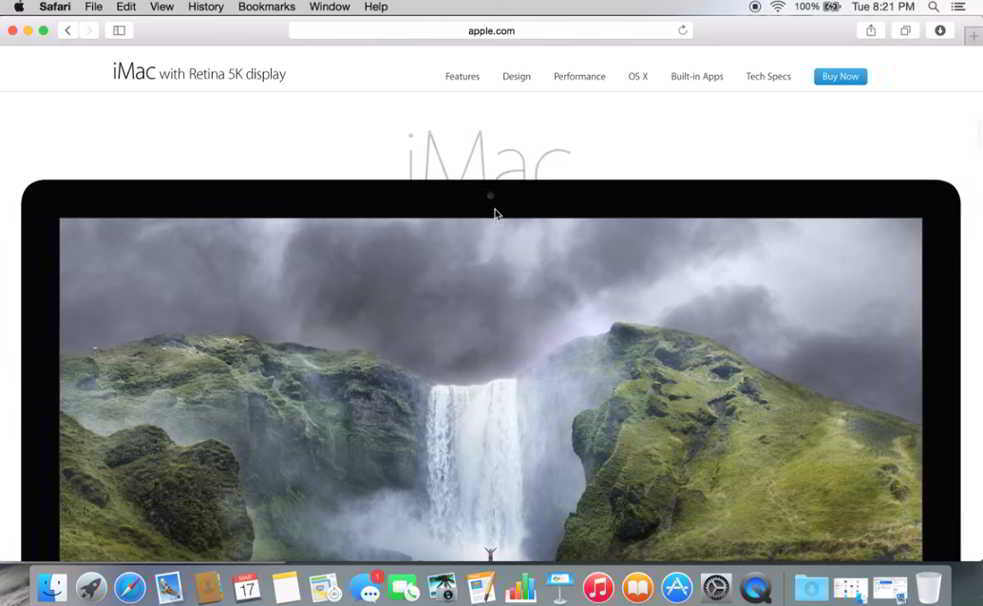Open Contacts book icon in dock
The image size is (983, 606).
click(208, 588)
